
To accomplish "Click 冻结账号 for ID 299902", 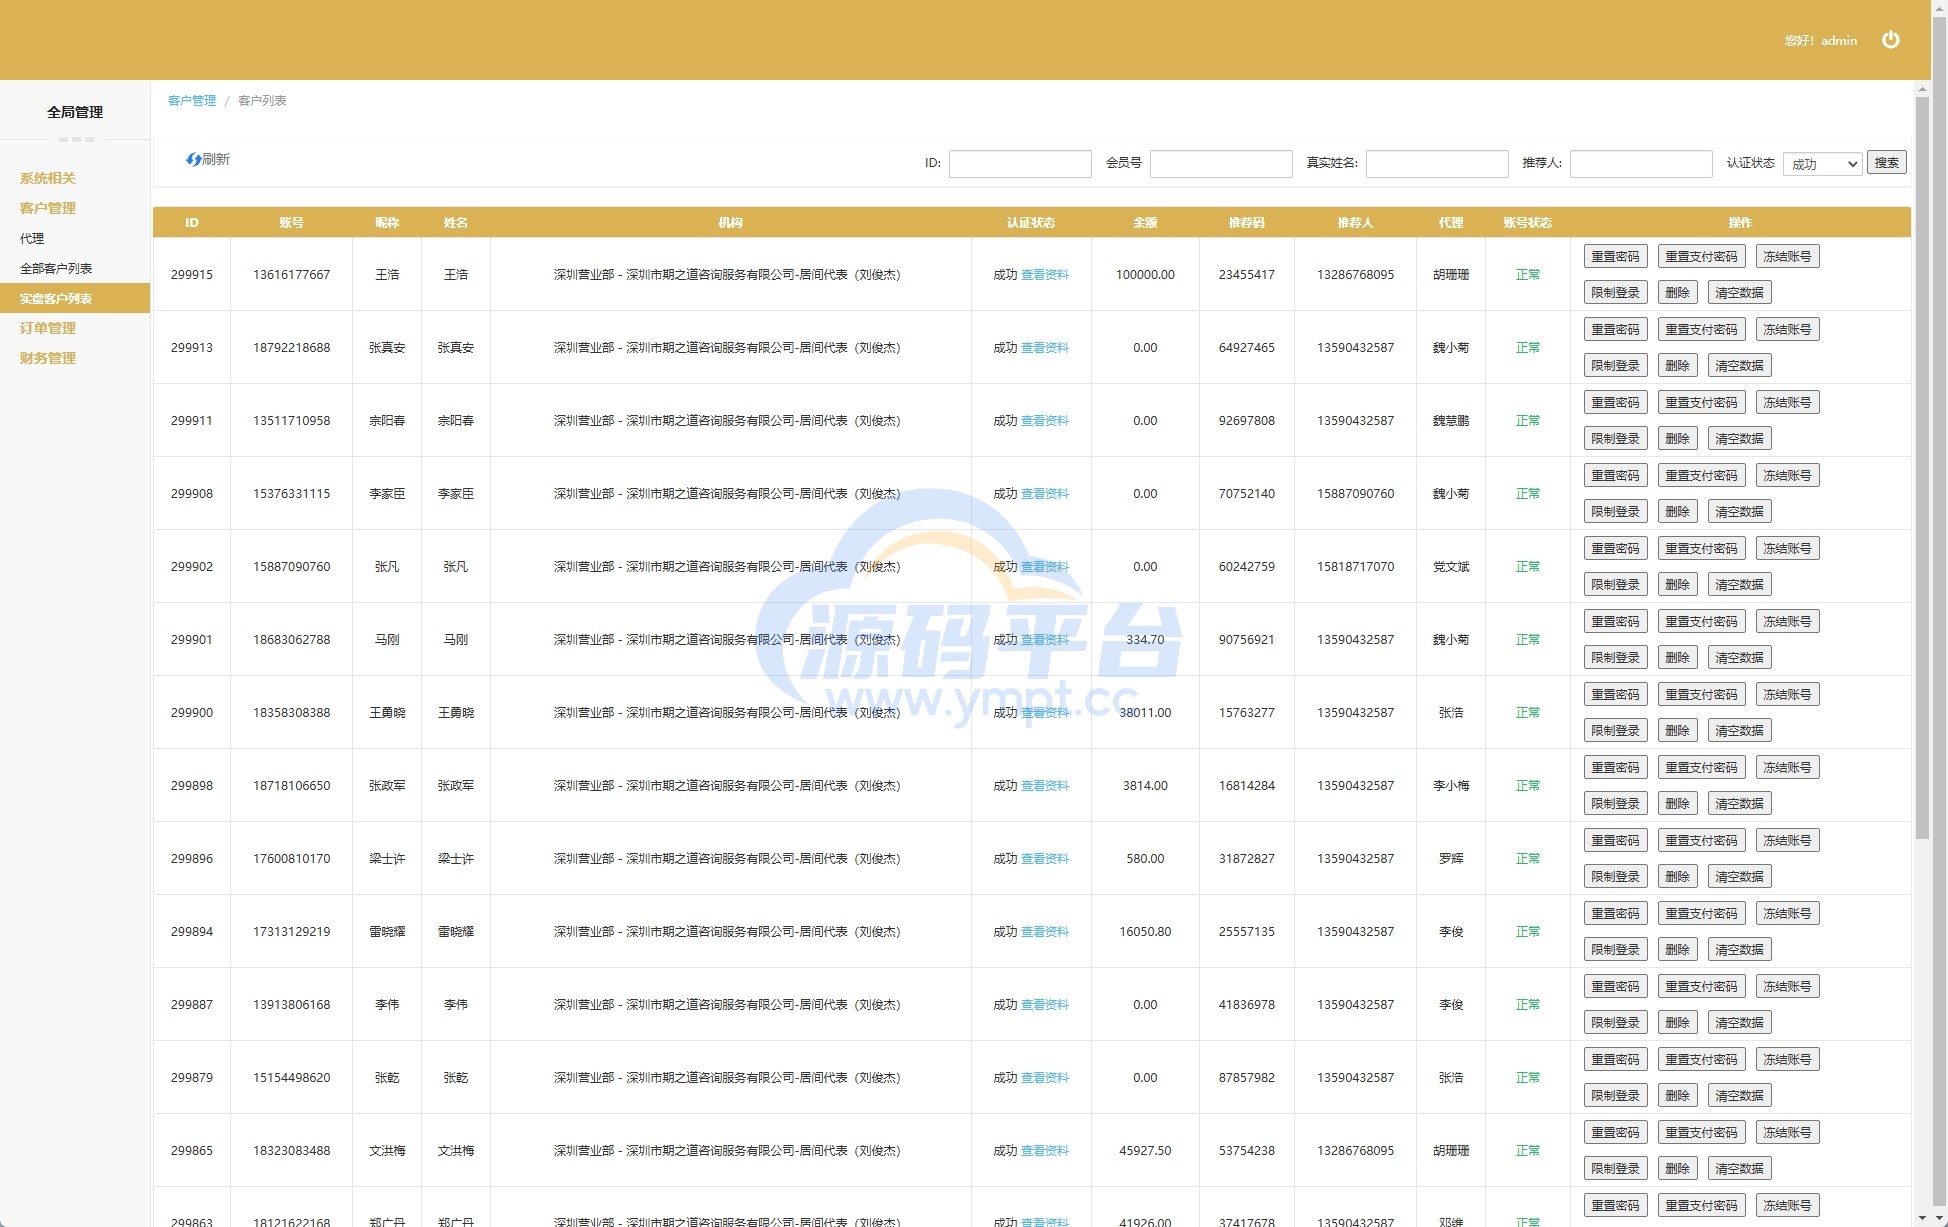I will [1787, 549].
